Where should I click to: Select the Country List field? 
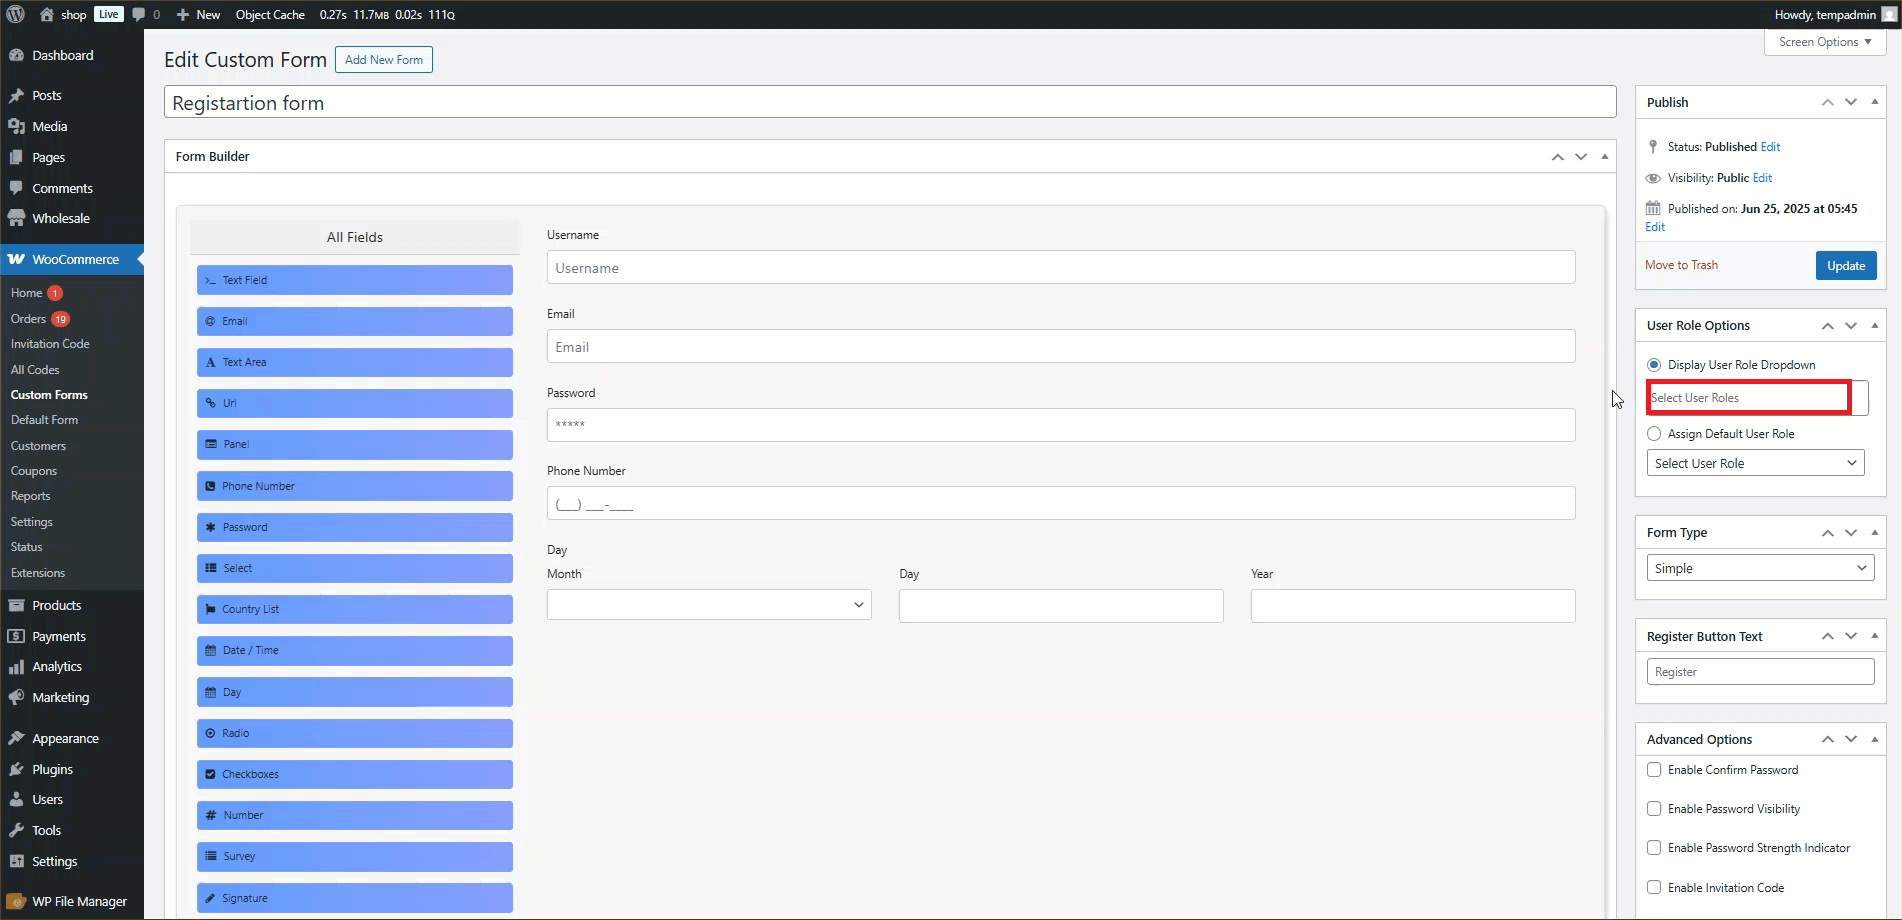pyautogui.click(x=354, y=609)
